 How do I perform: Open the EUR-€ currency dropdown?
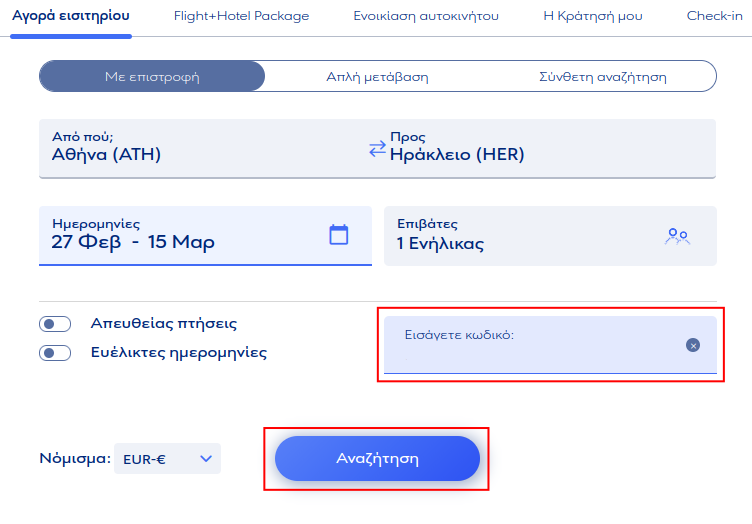coord(167,459)
